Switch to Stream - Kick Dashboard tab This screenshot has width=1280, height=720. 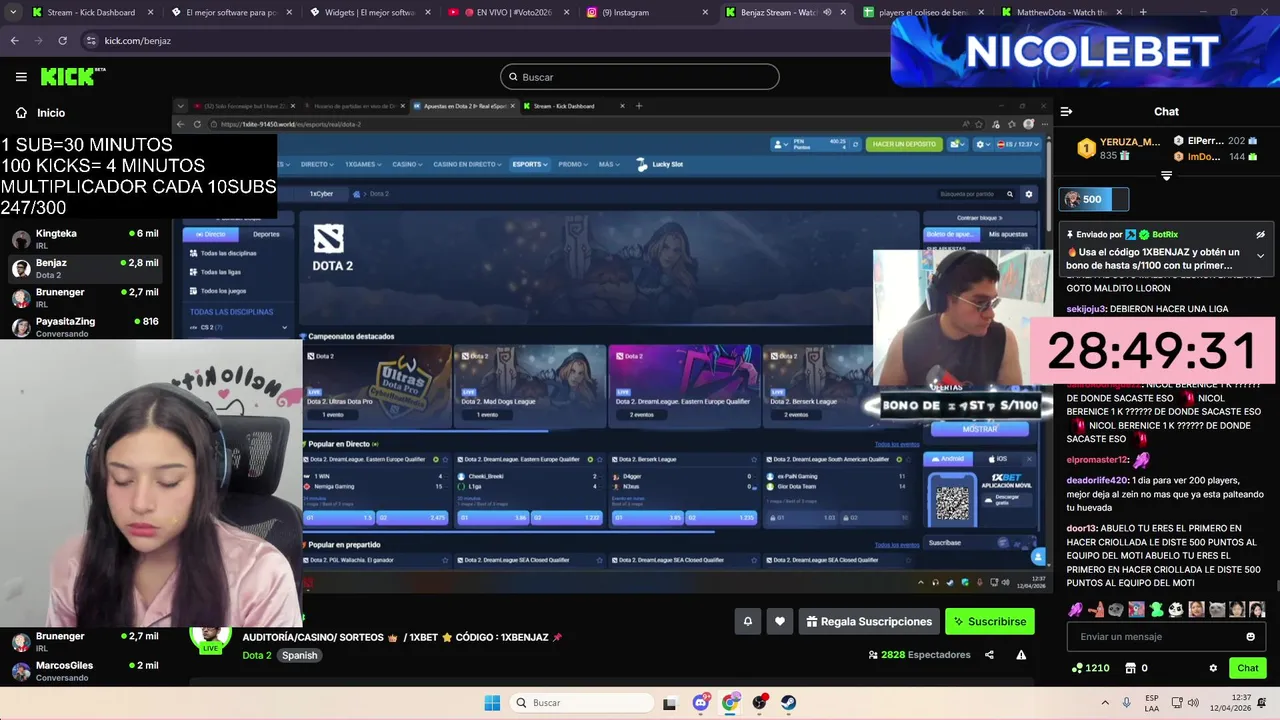tap(92, 12)
